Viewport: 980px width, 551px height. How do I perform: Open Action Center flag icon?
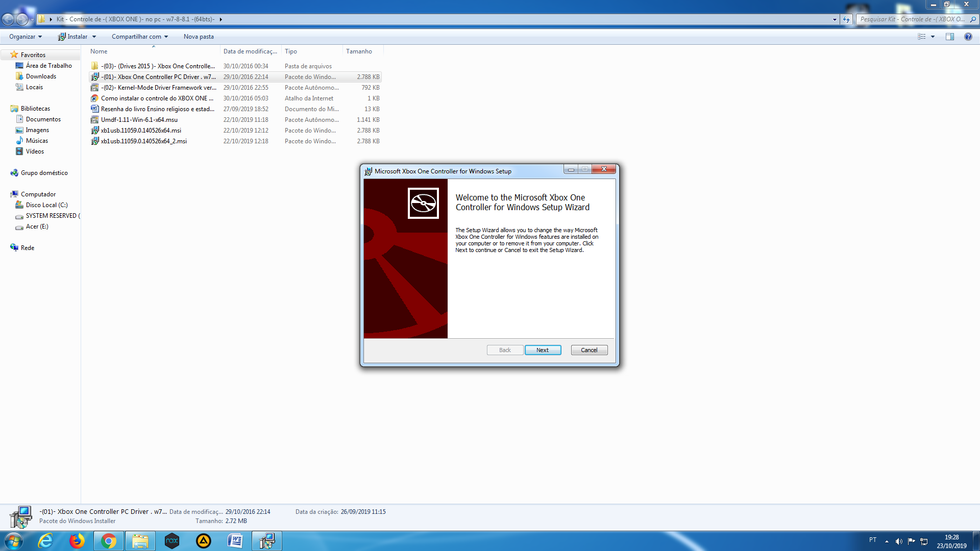911,541
